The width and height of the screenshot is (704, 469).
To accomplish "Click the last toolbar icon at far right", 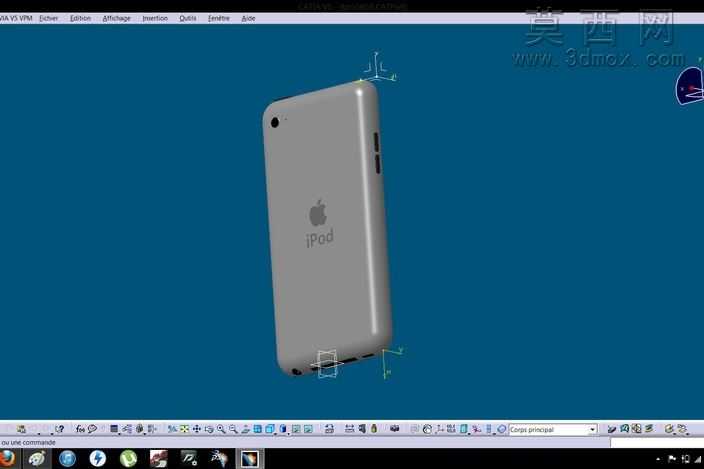I will pos(682,429).
